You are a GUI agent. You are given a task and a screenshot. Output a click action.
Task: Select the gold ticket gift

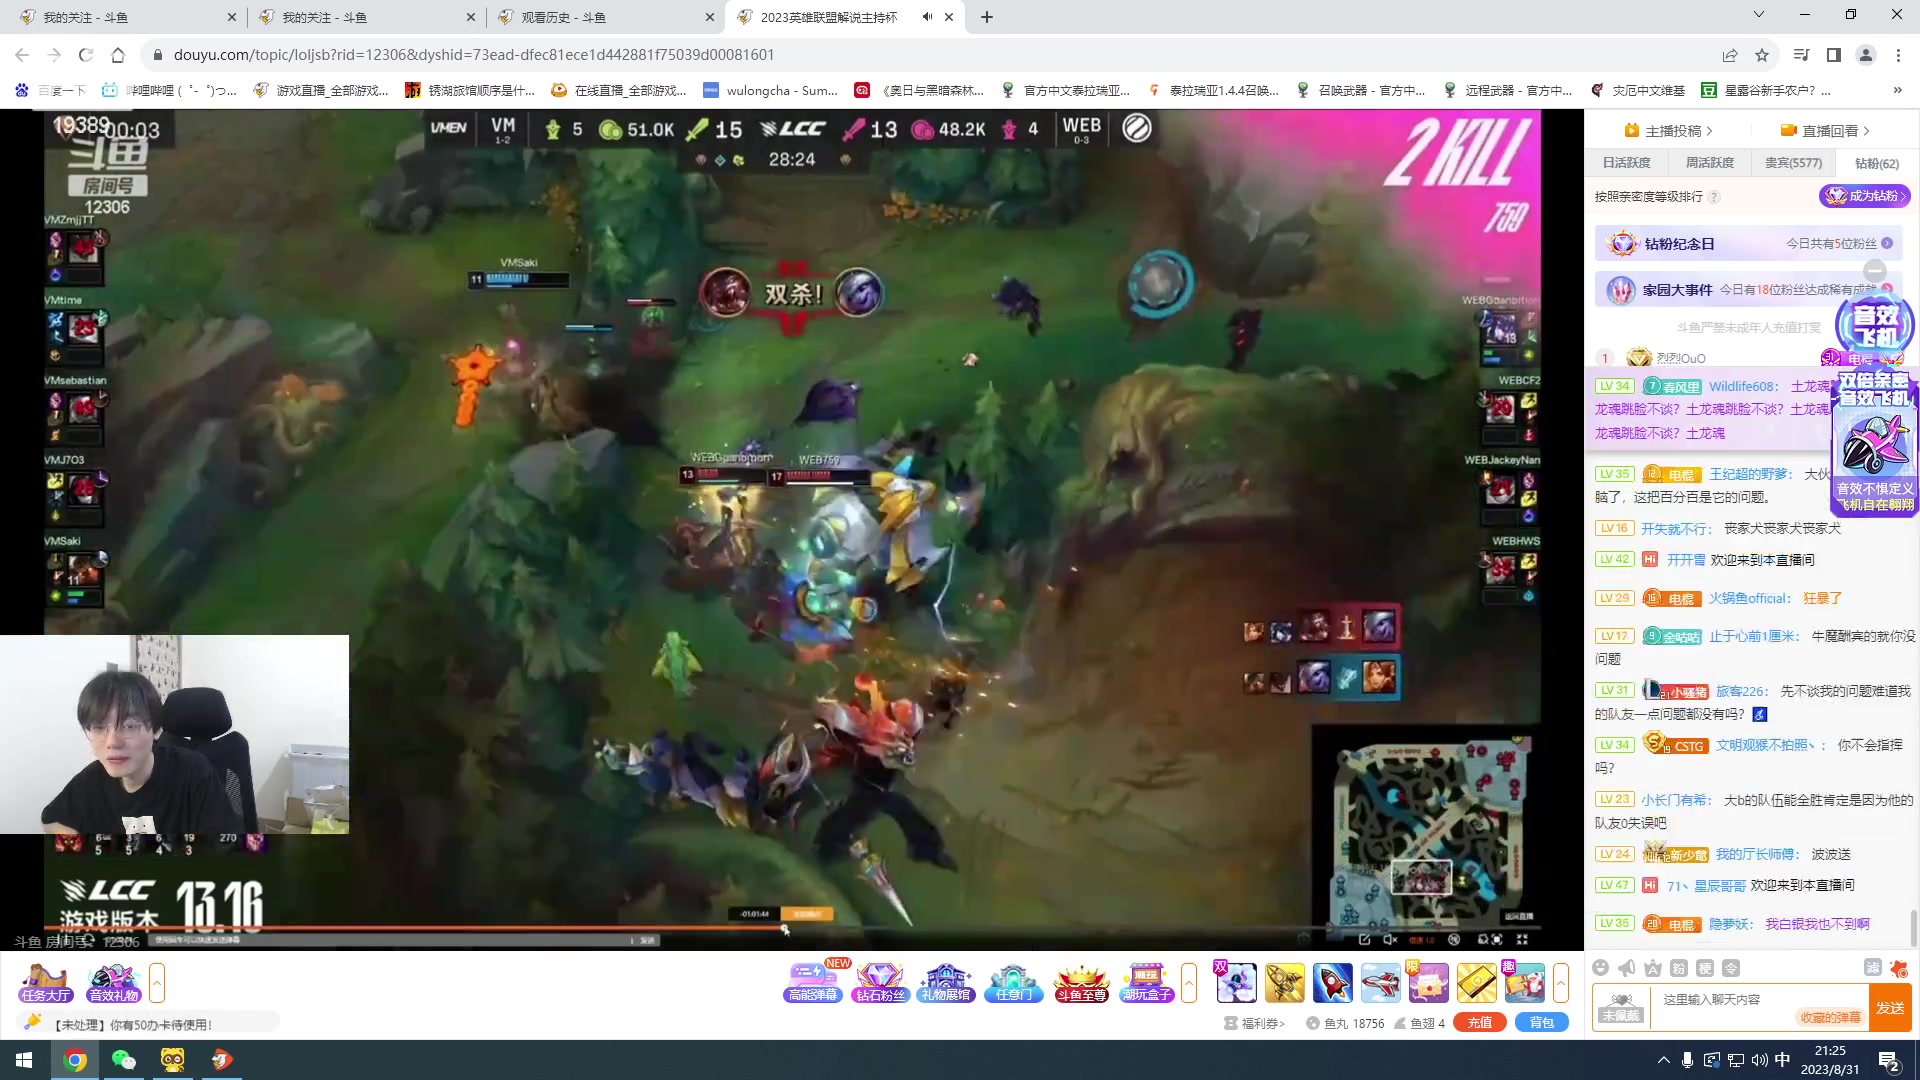click(x=1476, y=983)
